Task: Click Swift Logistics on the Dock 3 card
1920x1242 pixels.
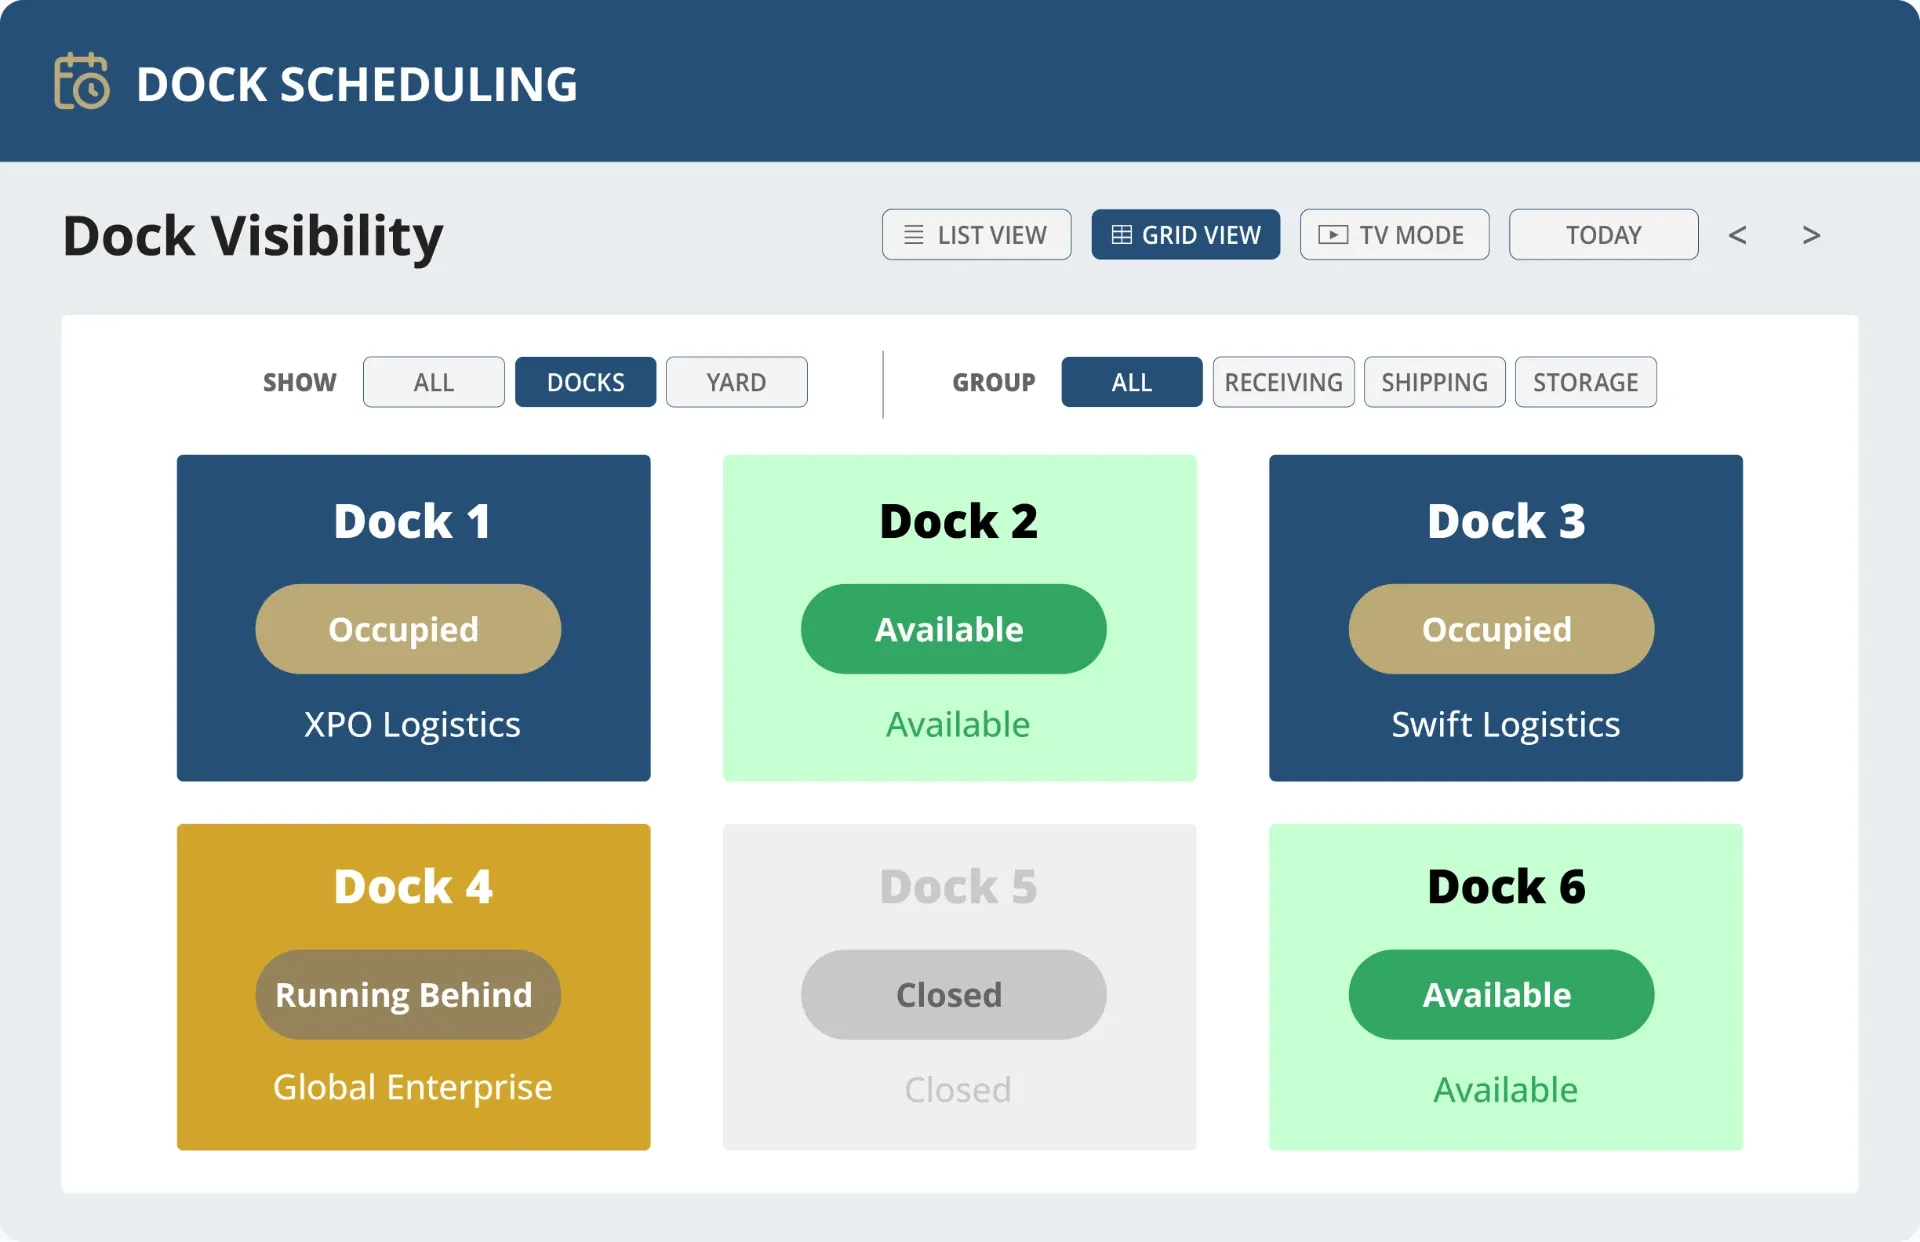Action: click(x=1506, y=724)
